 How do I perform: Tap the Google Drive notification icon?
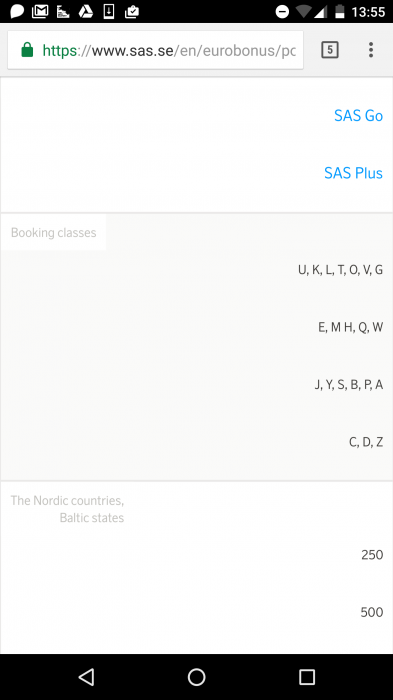click(86, 11)
